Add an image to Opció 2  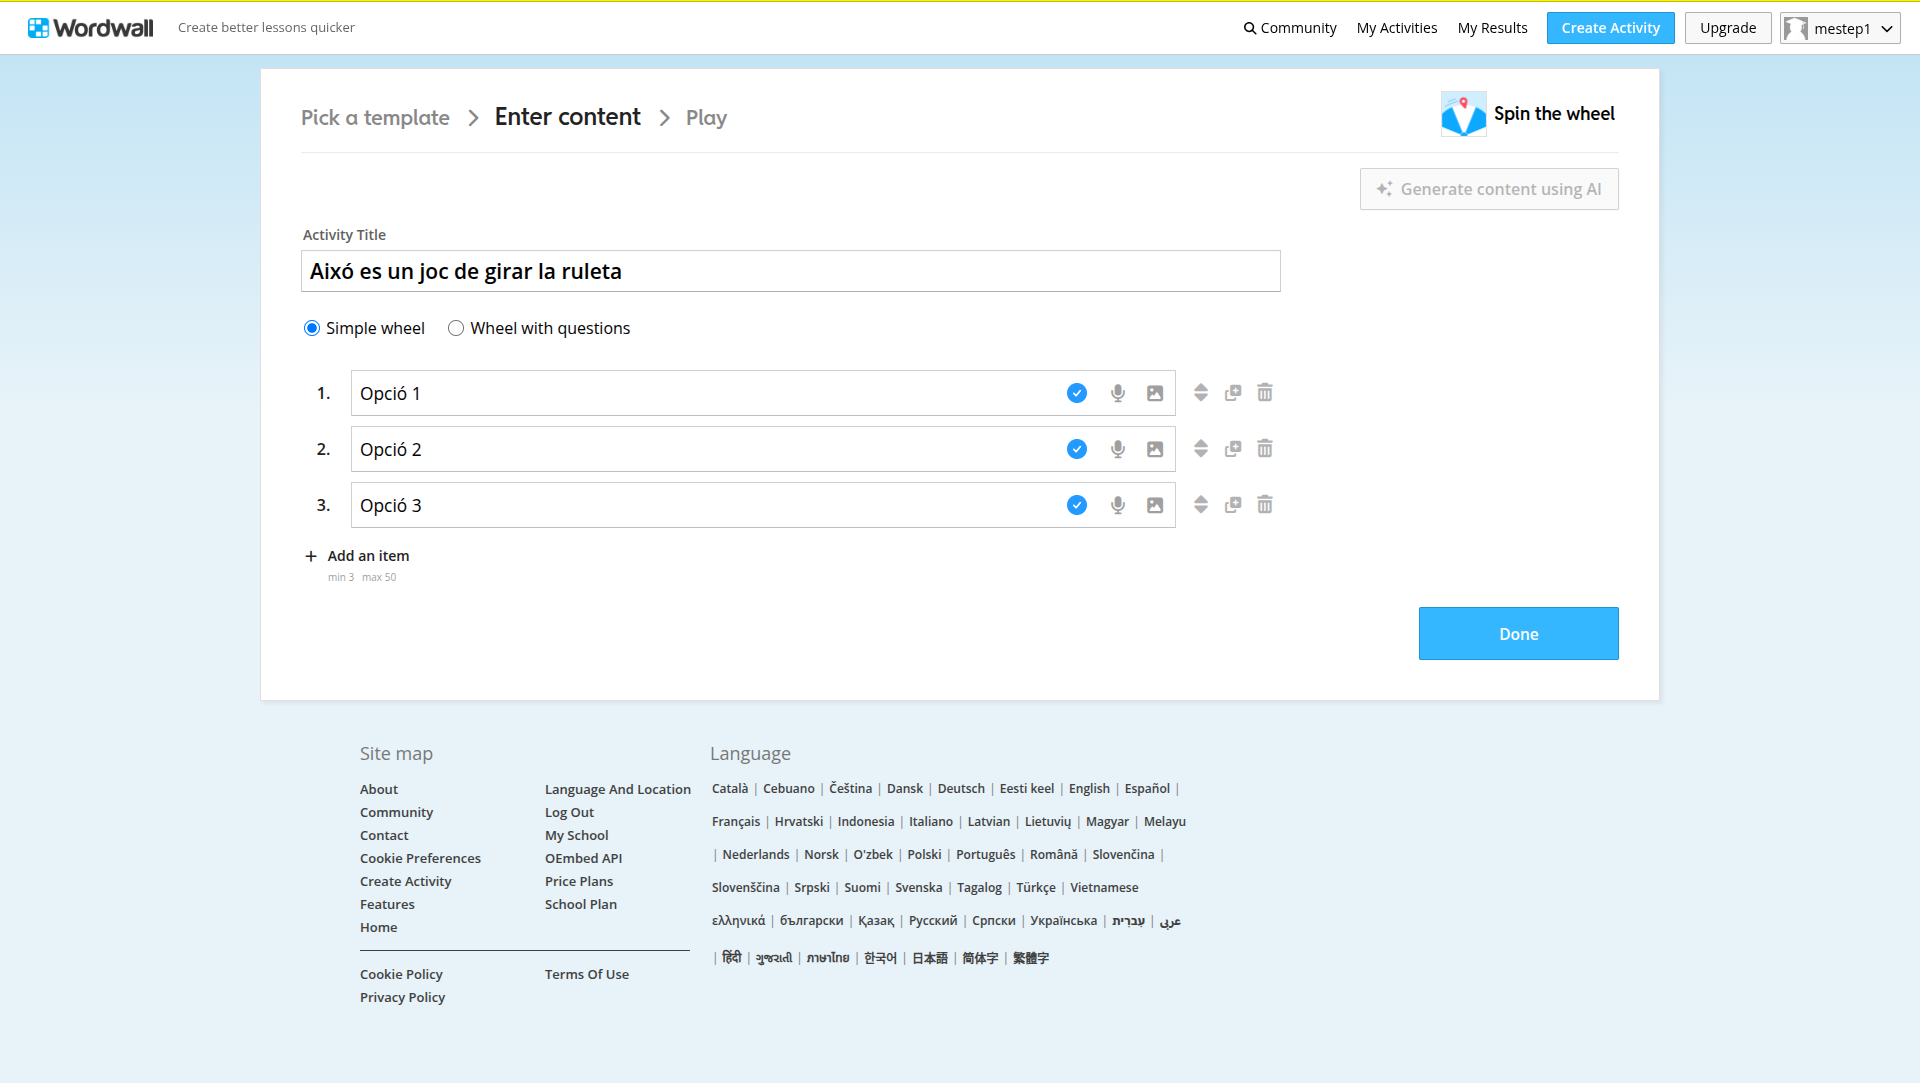coord(1155,449)
